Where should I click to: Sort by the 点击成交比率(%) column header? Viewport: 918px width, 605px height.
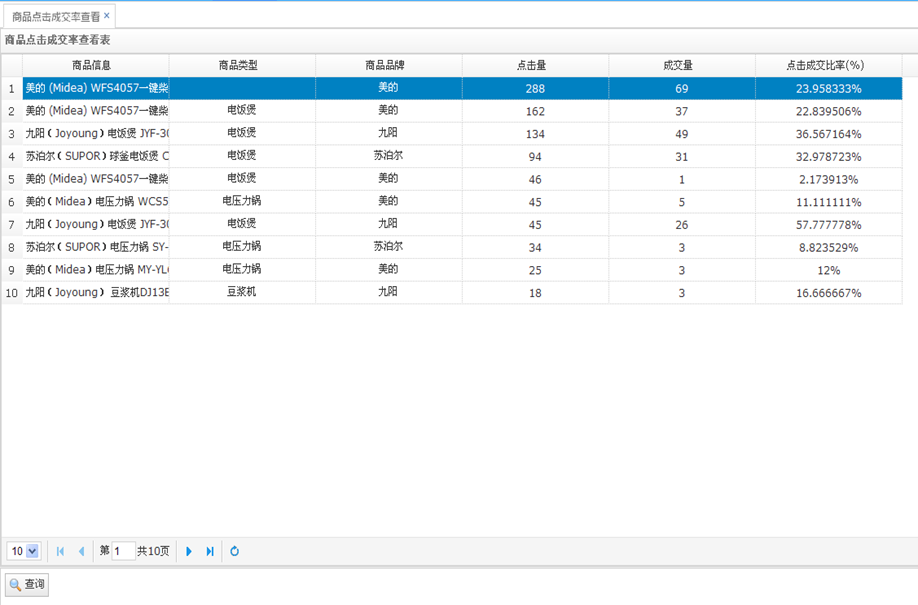828,65
